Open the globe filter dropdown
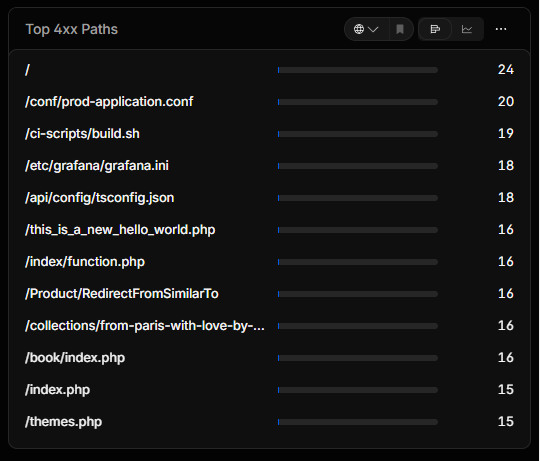 (x=366, y=29)
